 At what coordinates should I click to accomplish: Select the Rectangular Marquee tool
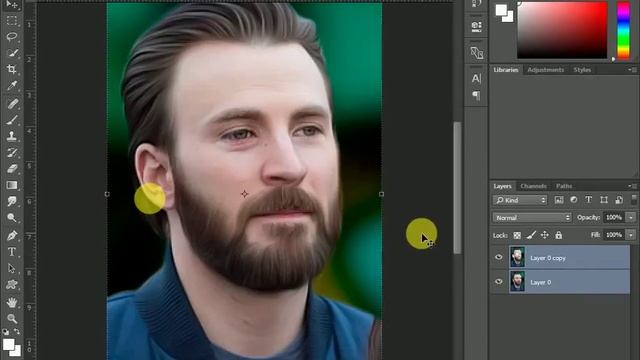click(x=12, y=20)
